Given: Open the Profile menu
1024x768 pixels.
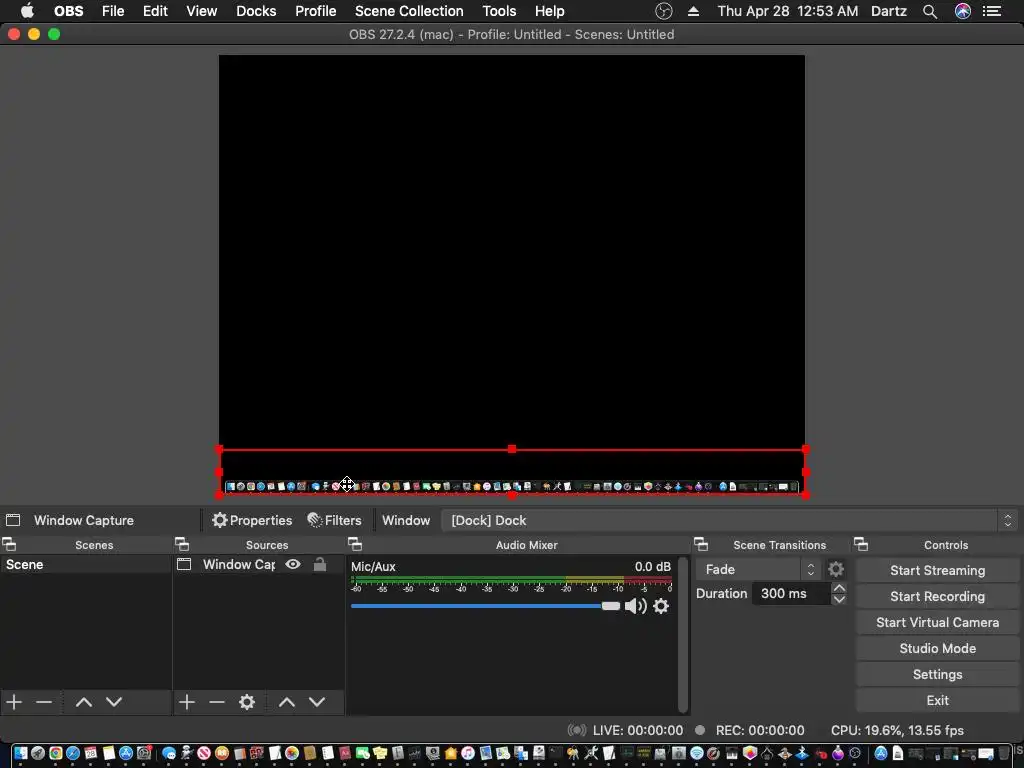Looking at the screenshot, I should tap(315, 11).
